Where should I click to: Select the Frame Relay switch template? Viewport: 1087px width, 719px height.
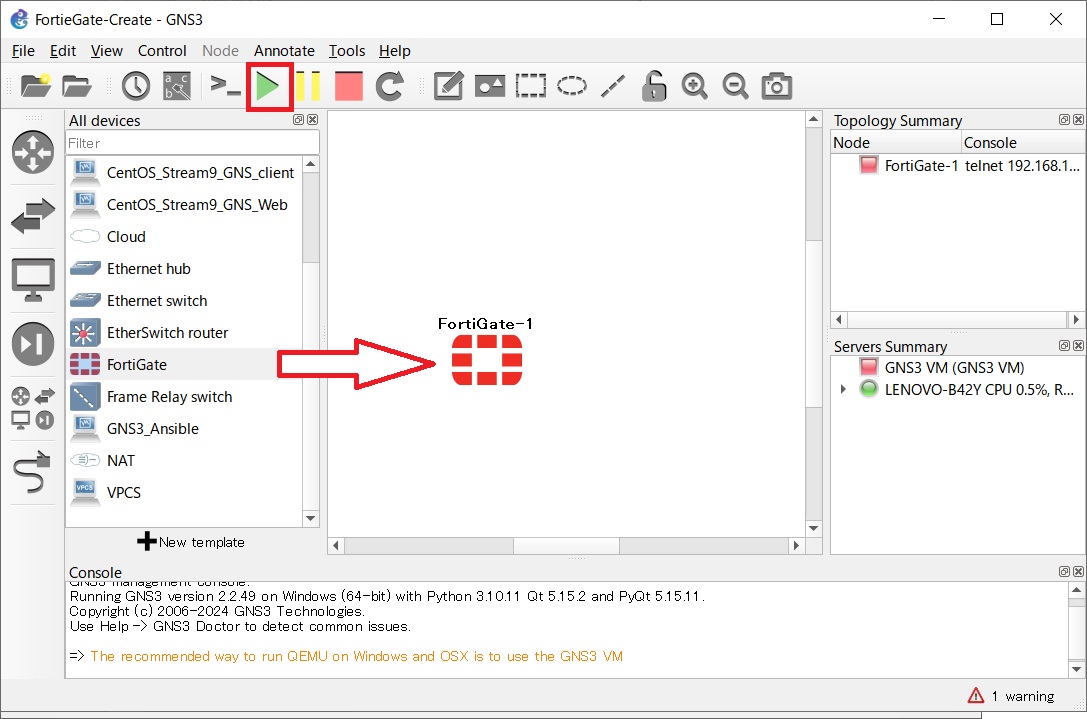[x=184, y=397]
